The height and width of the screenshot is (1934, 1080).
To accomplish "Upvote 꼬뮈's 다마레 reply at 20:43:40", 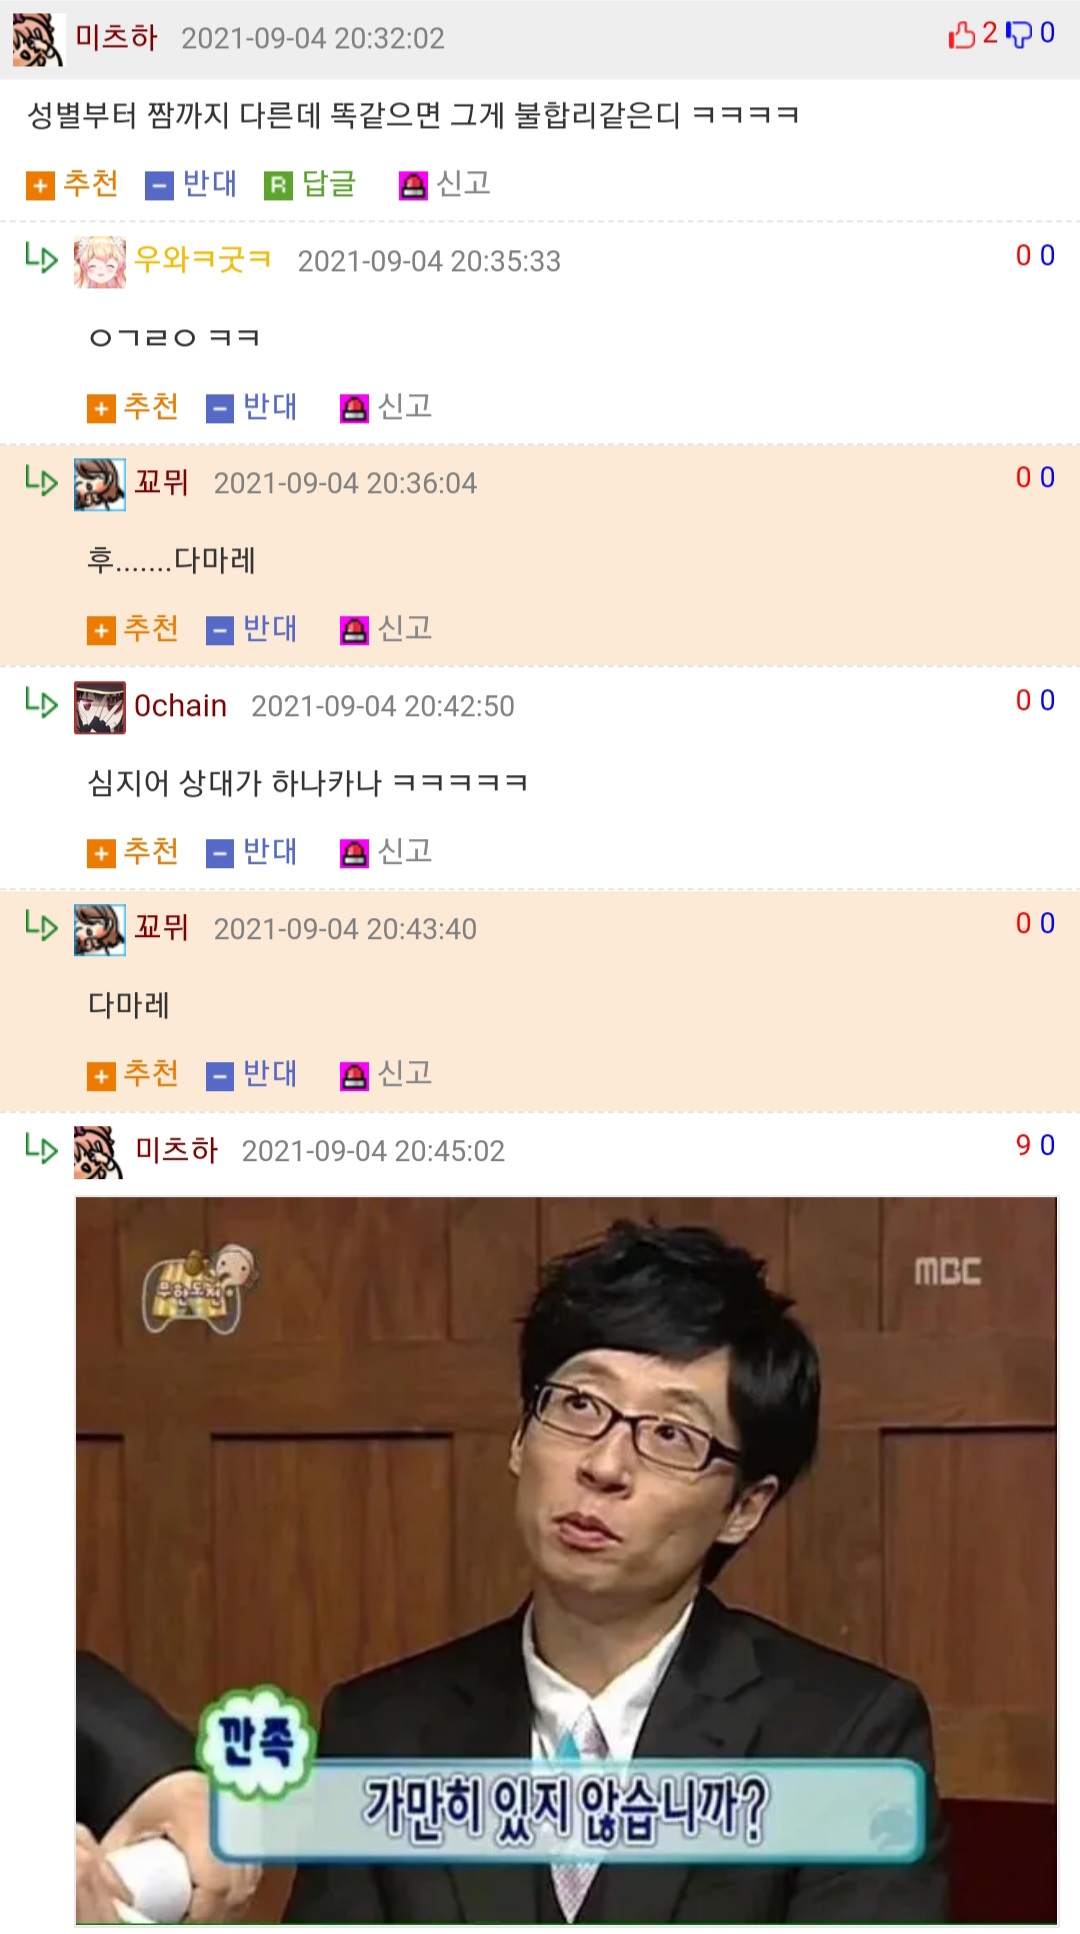I will click(134, 1074).
